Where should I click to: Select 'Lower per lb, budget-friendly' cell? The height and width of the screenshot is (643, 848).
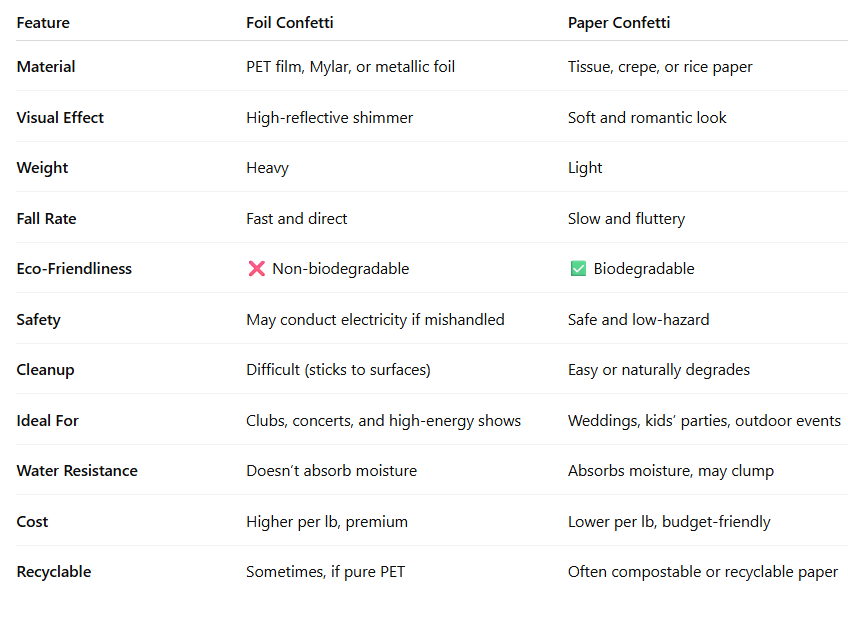pos(669,522)
